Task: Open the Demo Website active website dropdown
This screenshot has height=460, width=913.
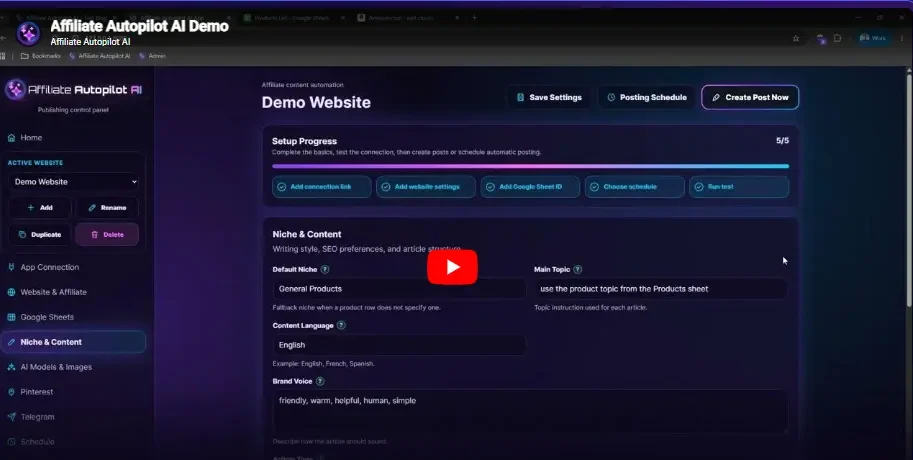Action: coord(74,182)
